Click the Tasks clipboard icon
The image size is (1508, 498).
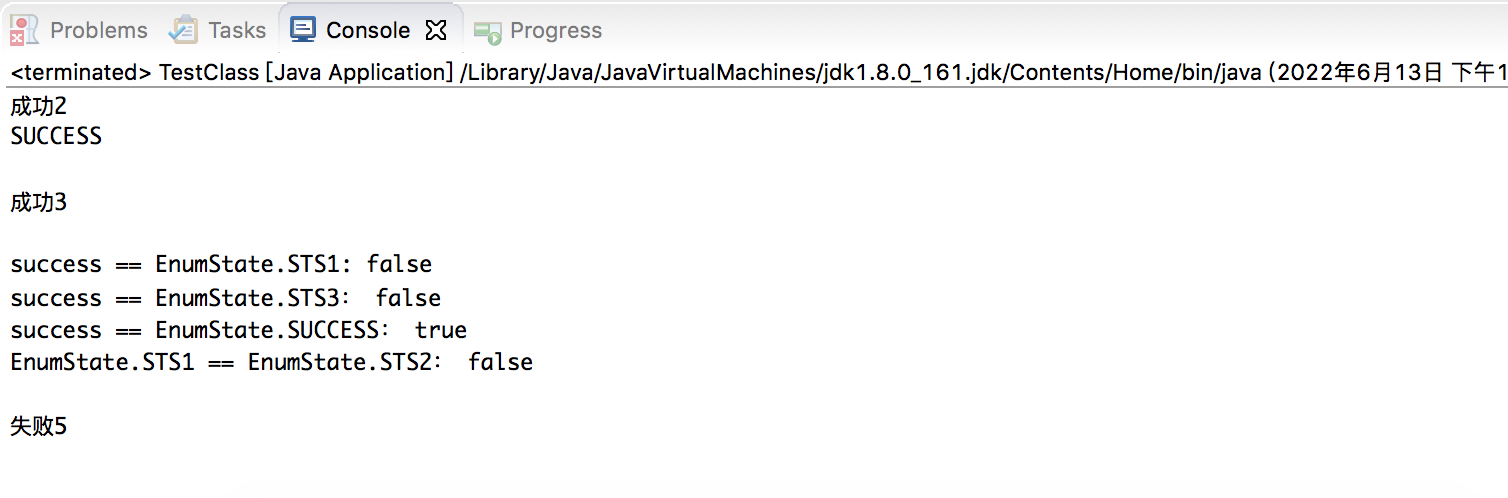[x=183, y=30]
